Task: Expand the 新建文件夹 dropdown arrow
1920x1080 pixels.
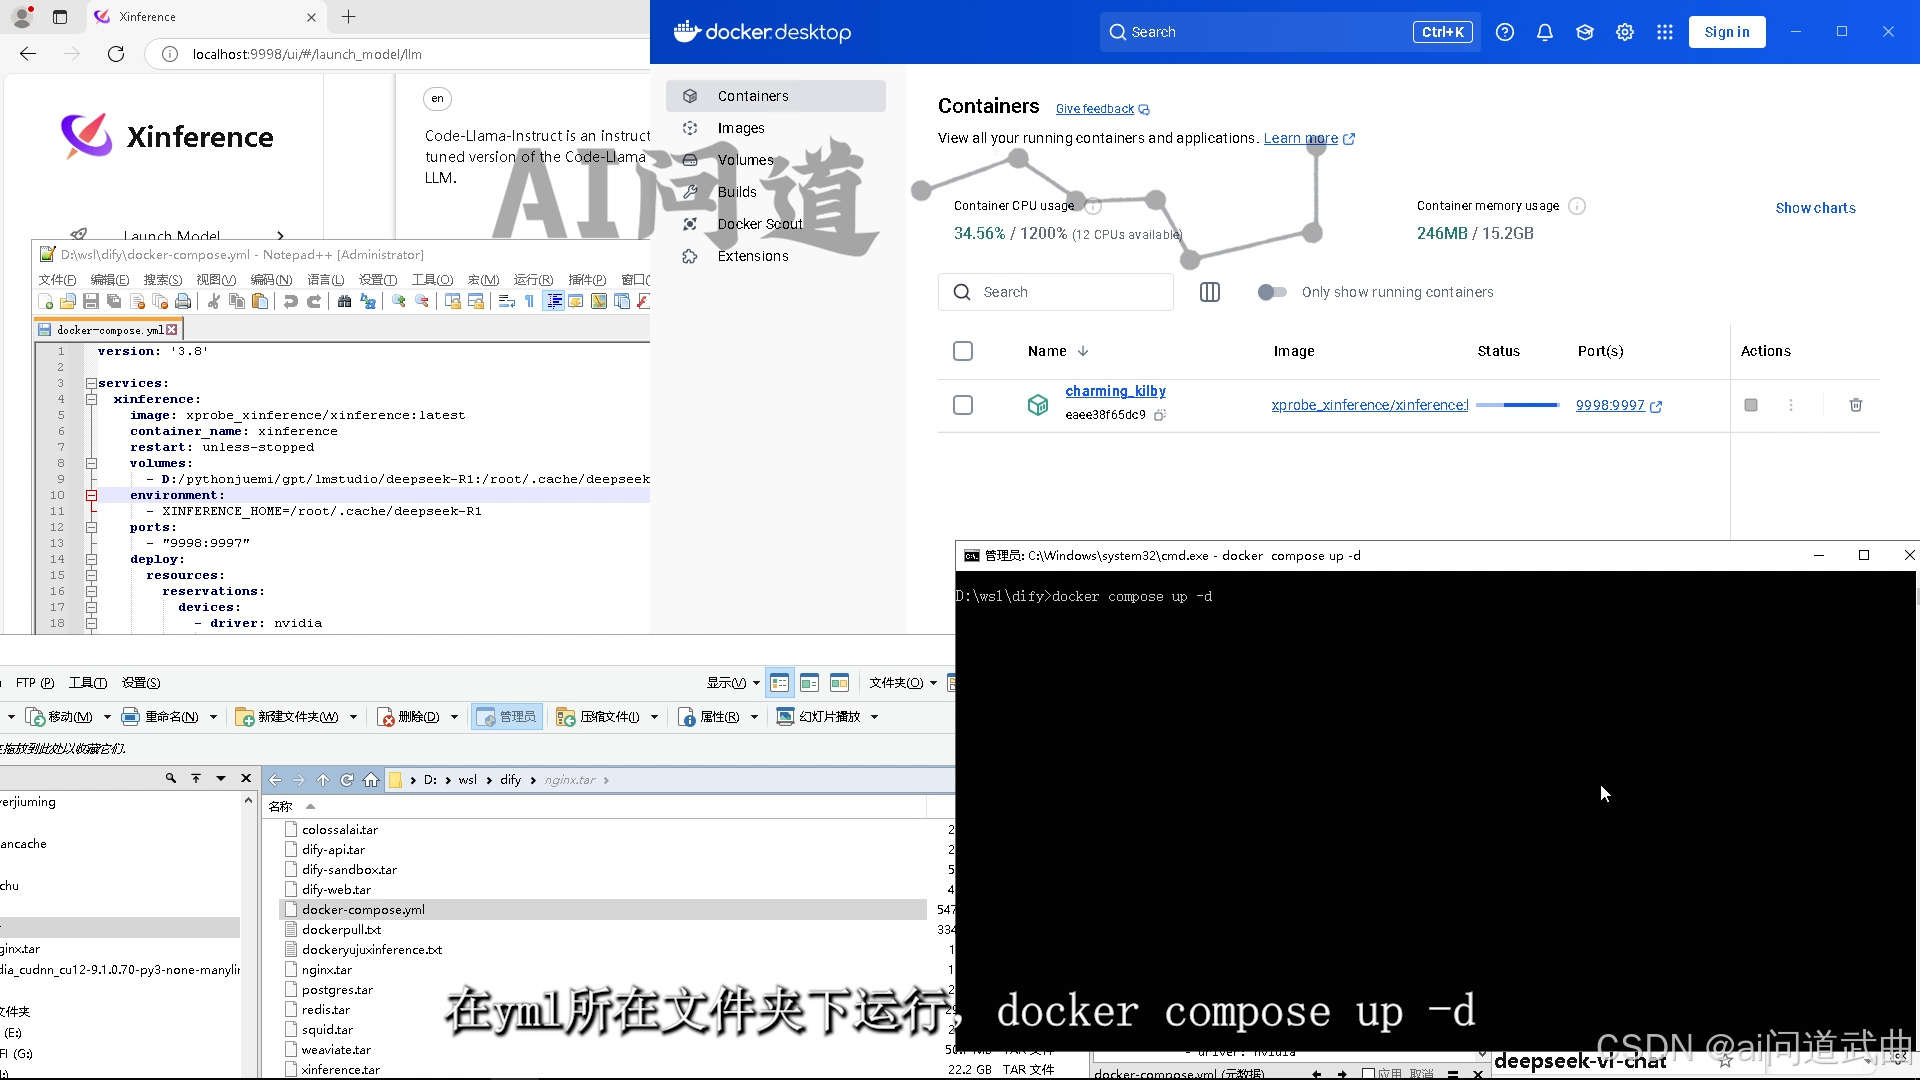Action: [x=354, y=717]
